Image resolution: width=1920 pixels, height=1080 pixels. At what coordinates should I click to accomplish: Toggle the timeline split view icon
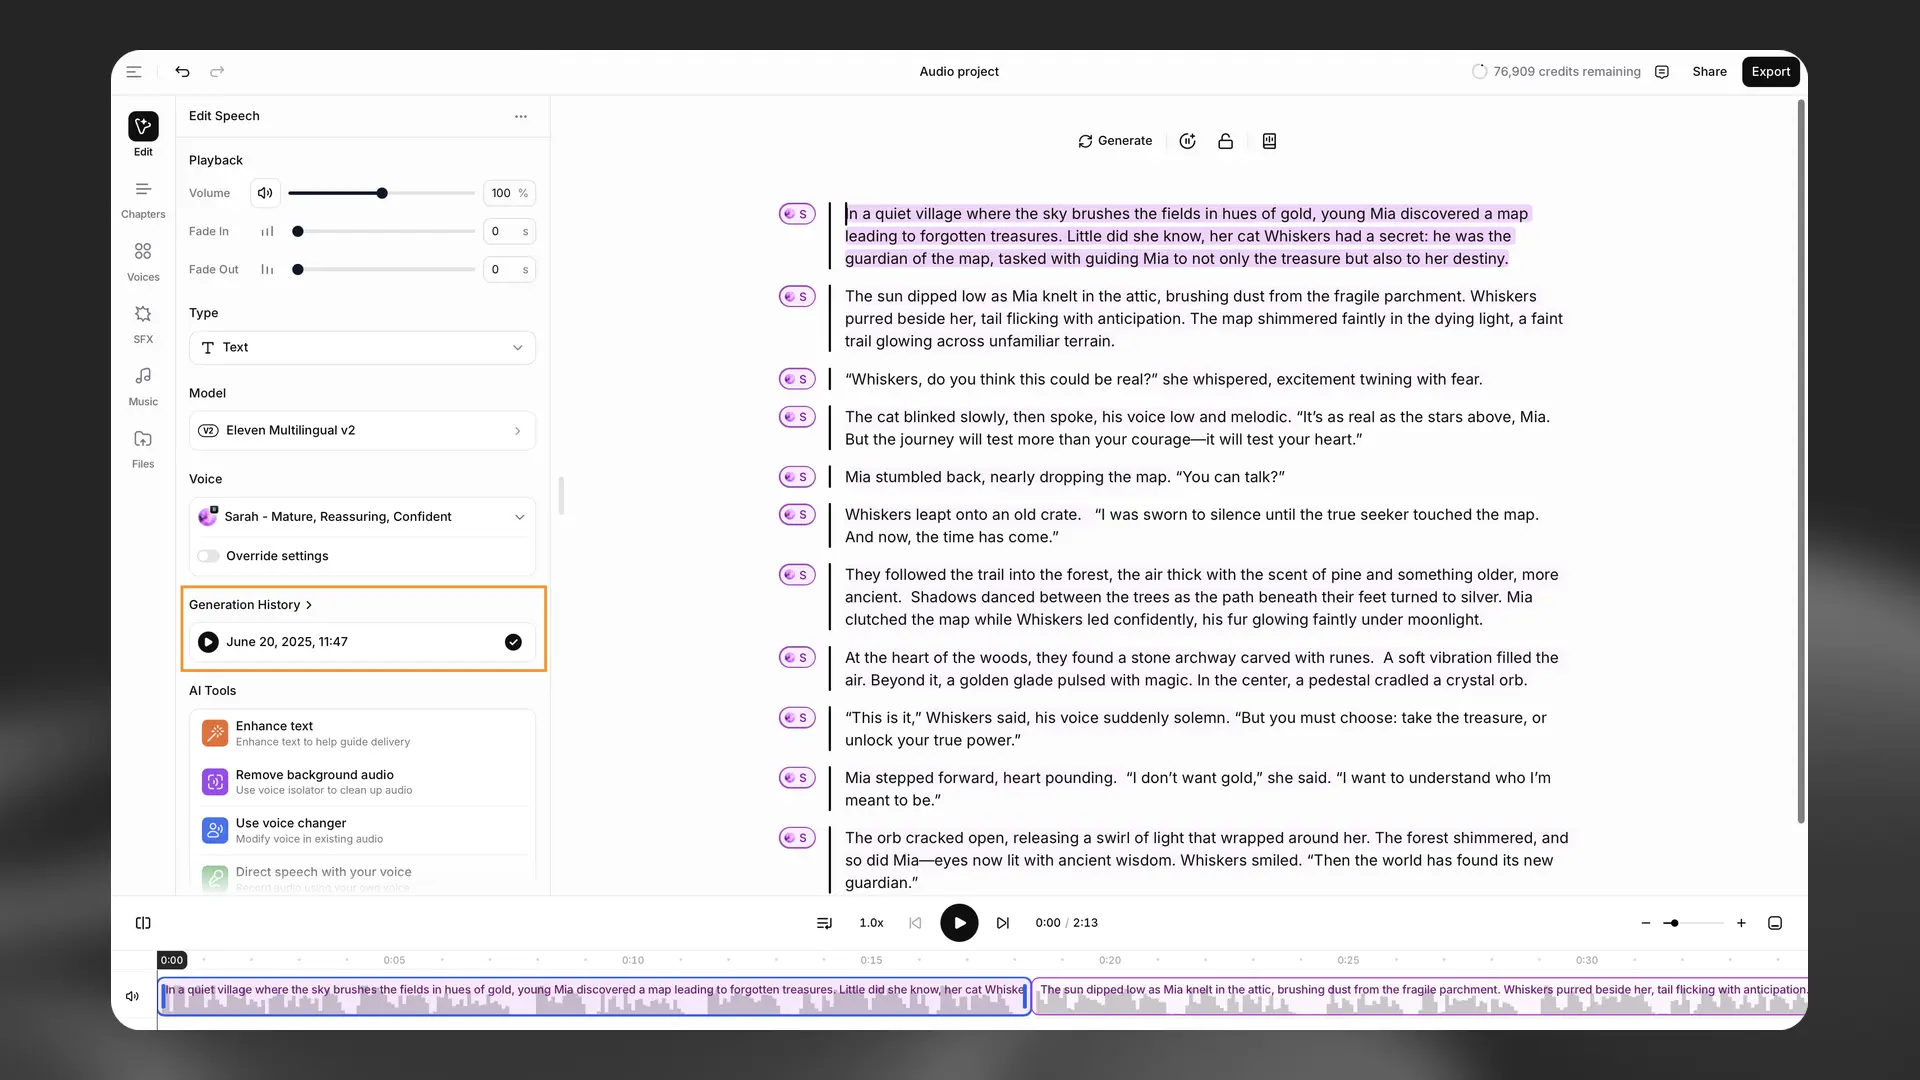pyautogui.click(x=143, y=923)
